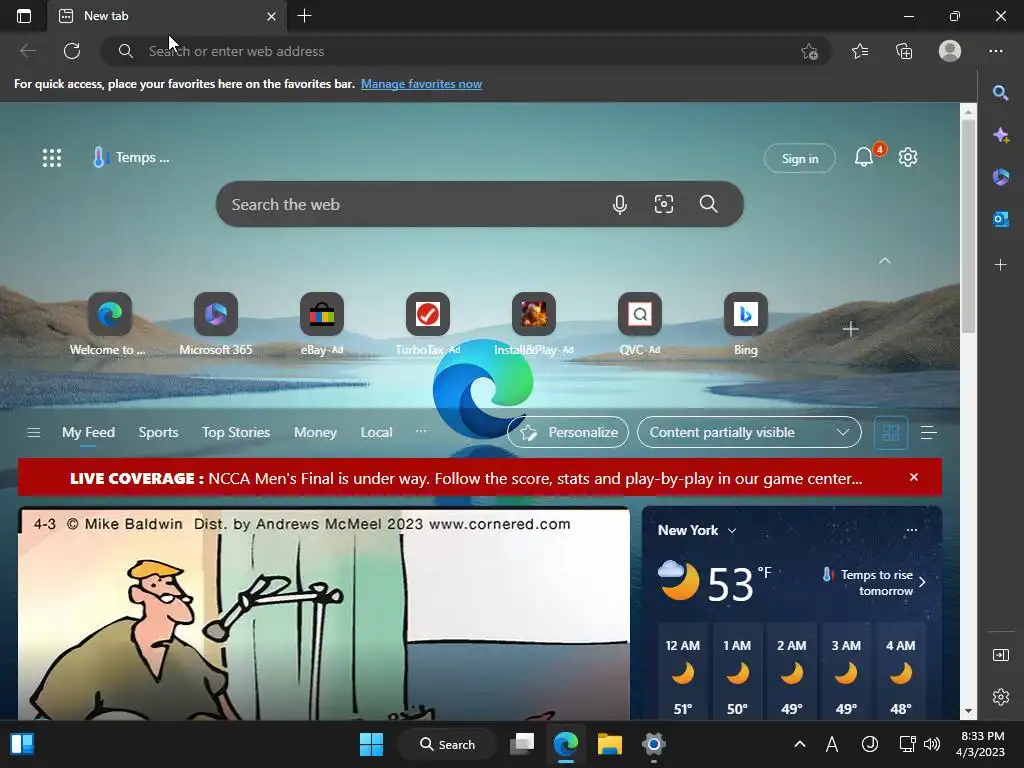Open Settings and more ellipsis menu
1024x768 pixels.
pos(995,51)
